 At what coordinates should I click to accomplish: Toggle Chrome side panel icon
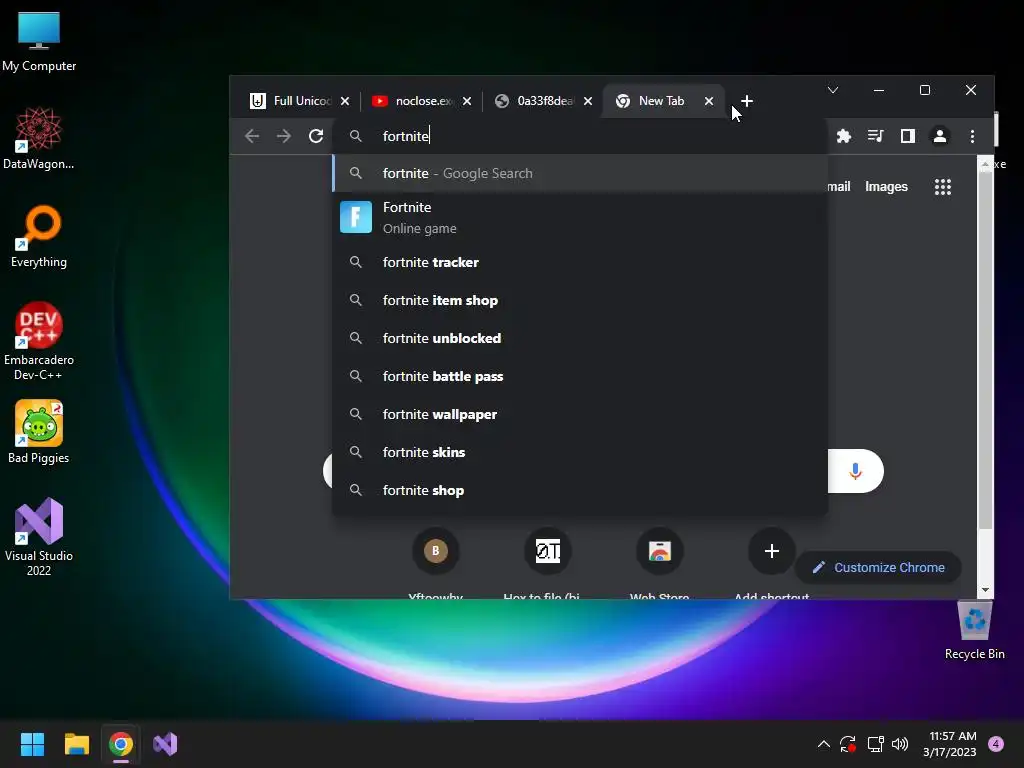pyautogui.click(x=907, y=136)
